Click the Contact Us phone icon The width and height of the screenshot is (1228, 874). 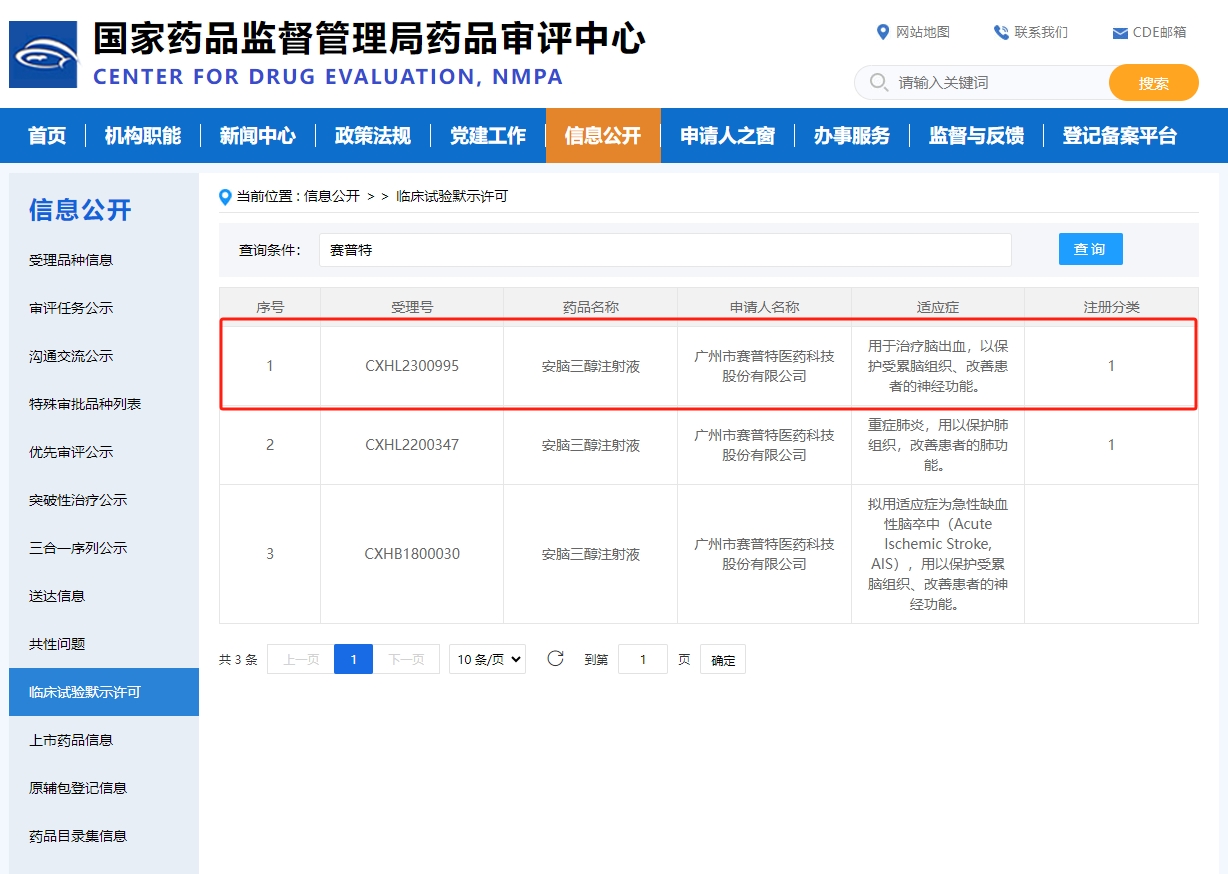[1001, 32]
